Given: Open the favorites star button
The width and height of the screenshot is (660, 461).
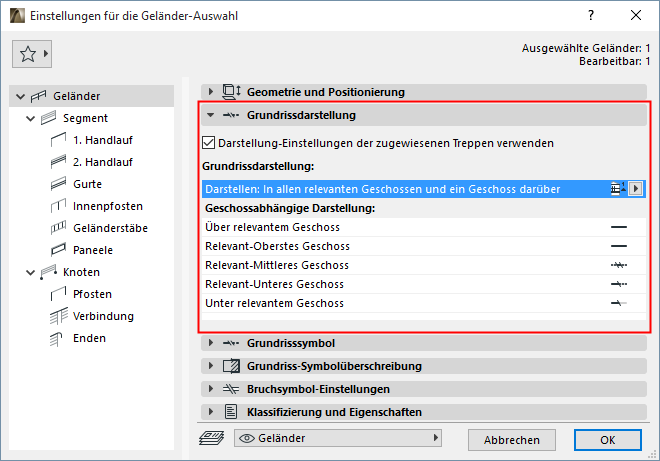Looking at the screenshot, I should (33, 54).
